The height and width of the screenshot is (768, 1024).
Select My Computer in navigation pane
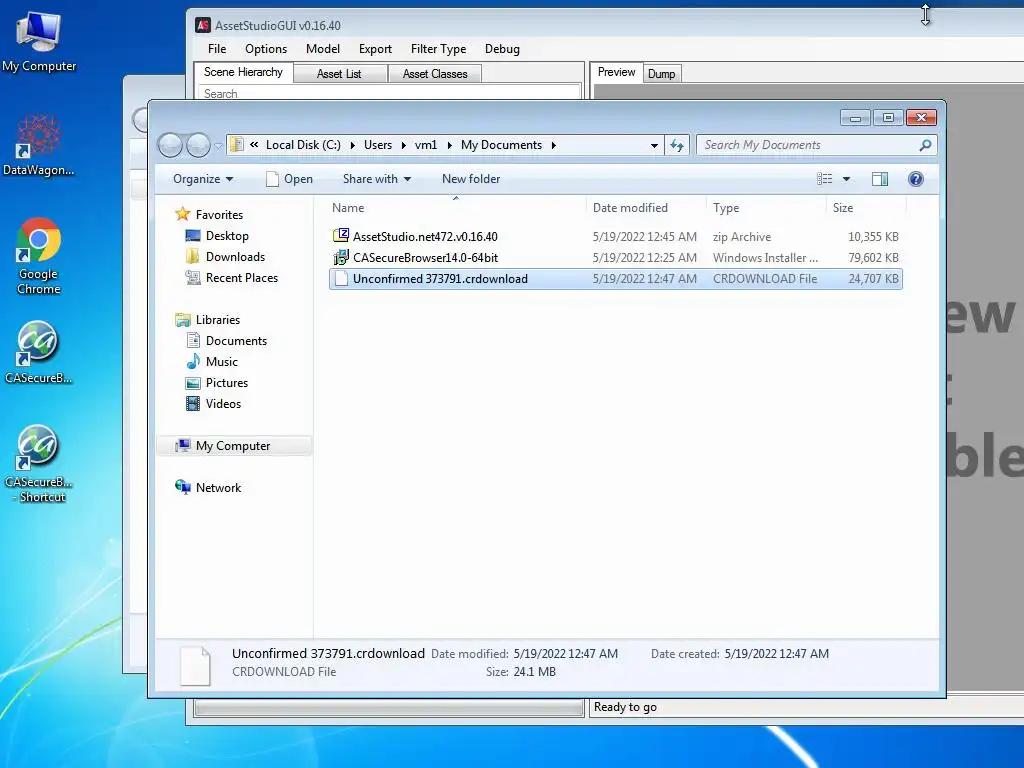[x=232, y=445]
